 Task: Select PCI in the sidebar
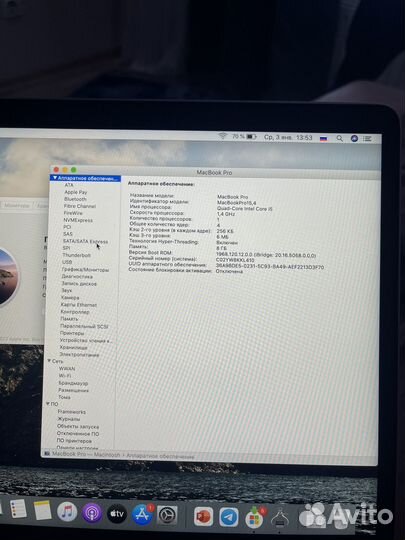coord(67,227)
